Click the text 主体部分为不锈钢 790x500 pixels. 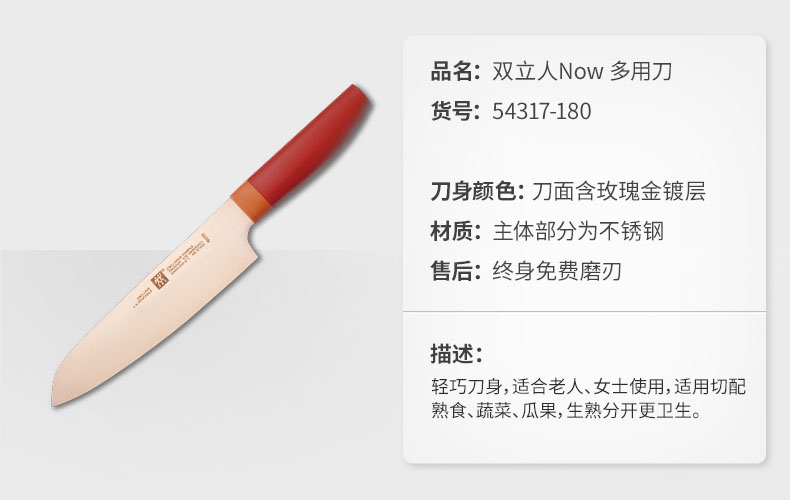tap(578, 231)
